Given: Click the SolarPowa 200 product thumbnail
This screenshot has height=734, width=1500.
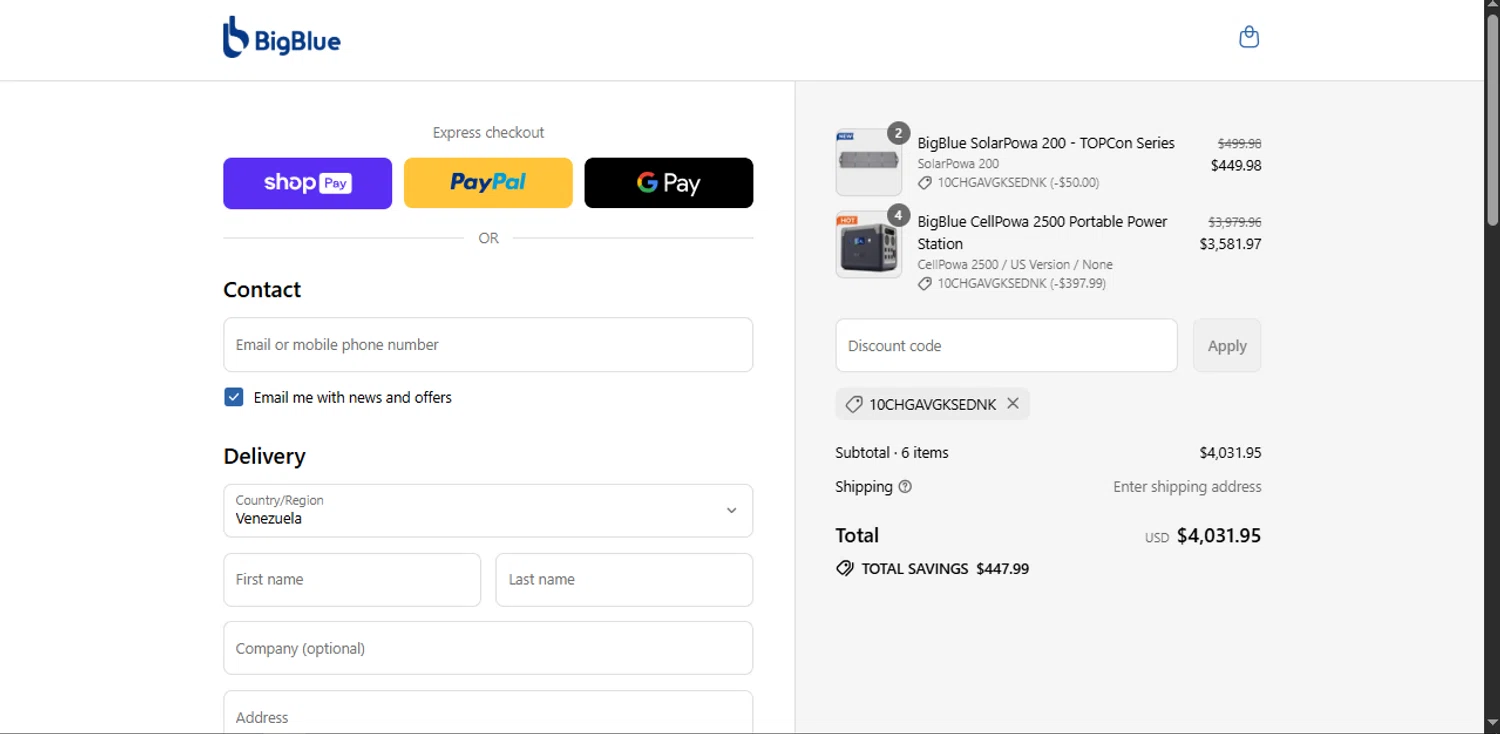Looking at the screenshot, I should [x=869, y=162].
